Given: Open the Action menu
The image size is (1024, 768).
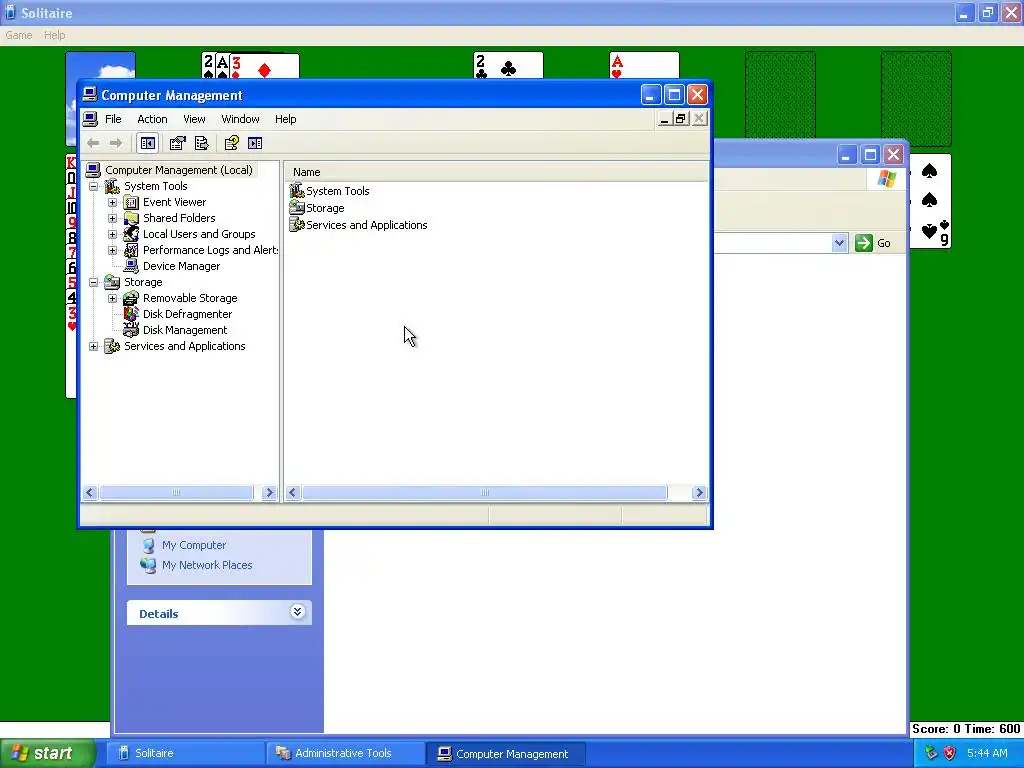Looking at the screenshot, I should pos(152,119).
